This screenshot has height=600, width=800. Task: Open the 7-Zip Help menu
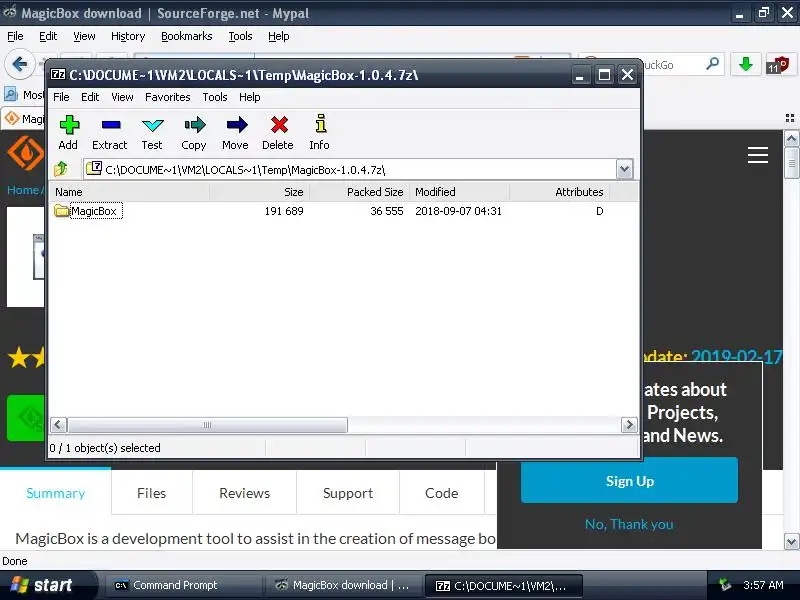point(249,97)
